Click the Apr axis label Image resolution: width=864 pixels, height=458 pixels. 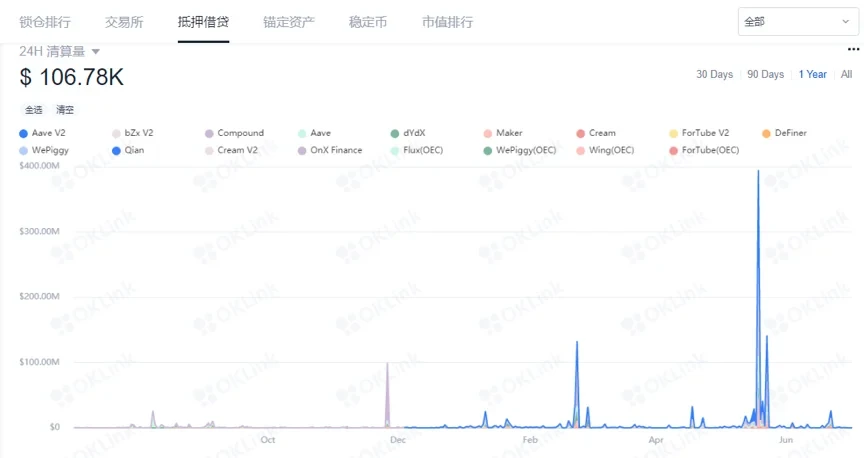[x=656, y=440]
